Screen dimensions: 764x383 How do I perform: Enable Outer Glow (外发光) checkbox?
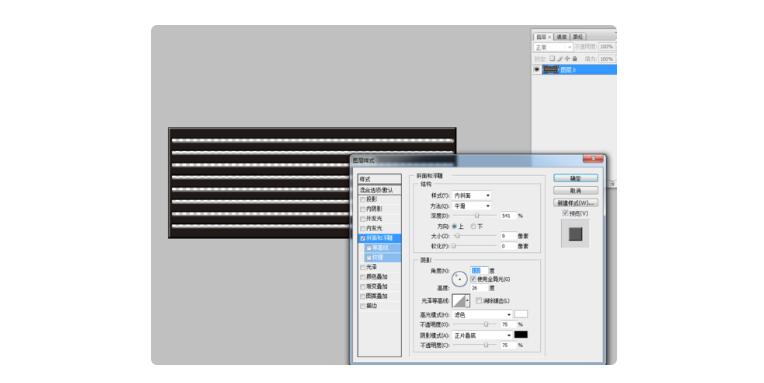pos(363,219)
